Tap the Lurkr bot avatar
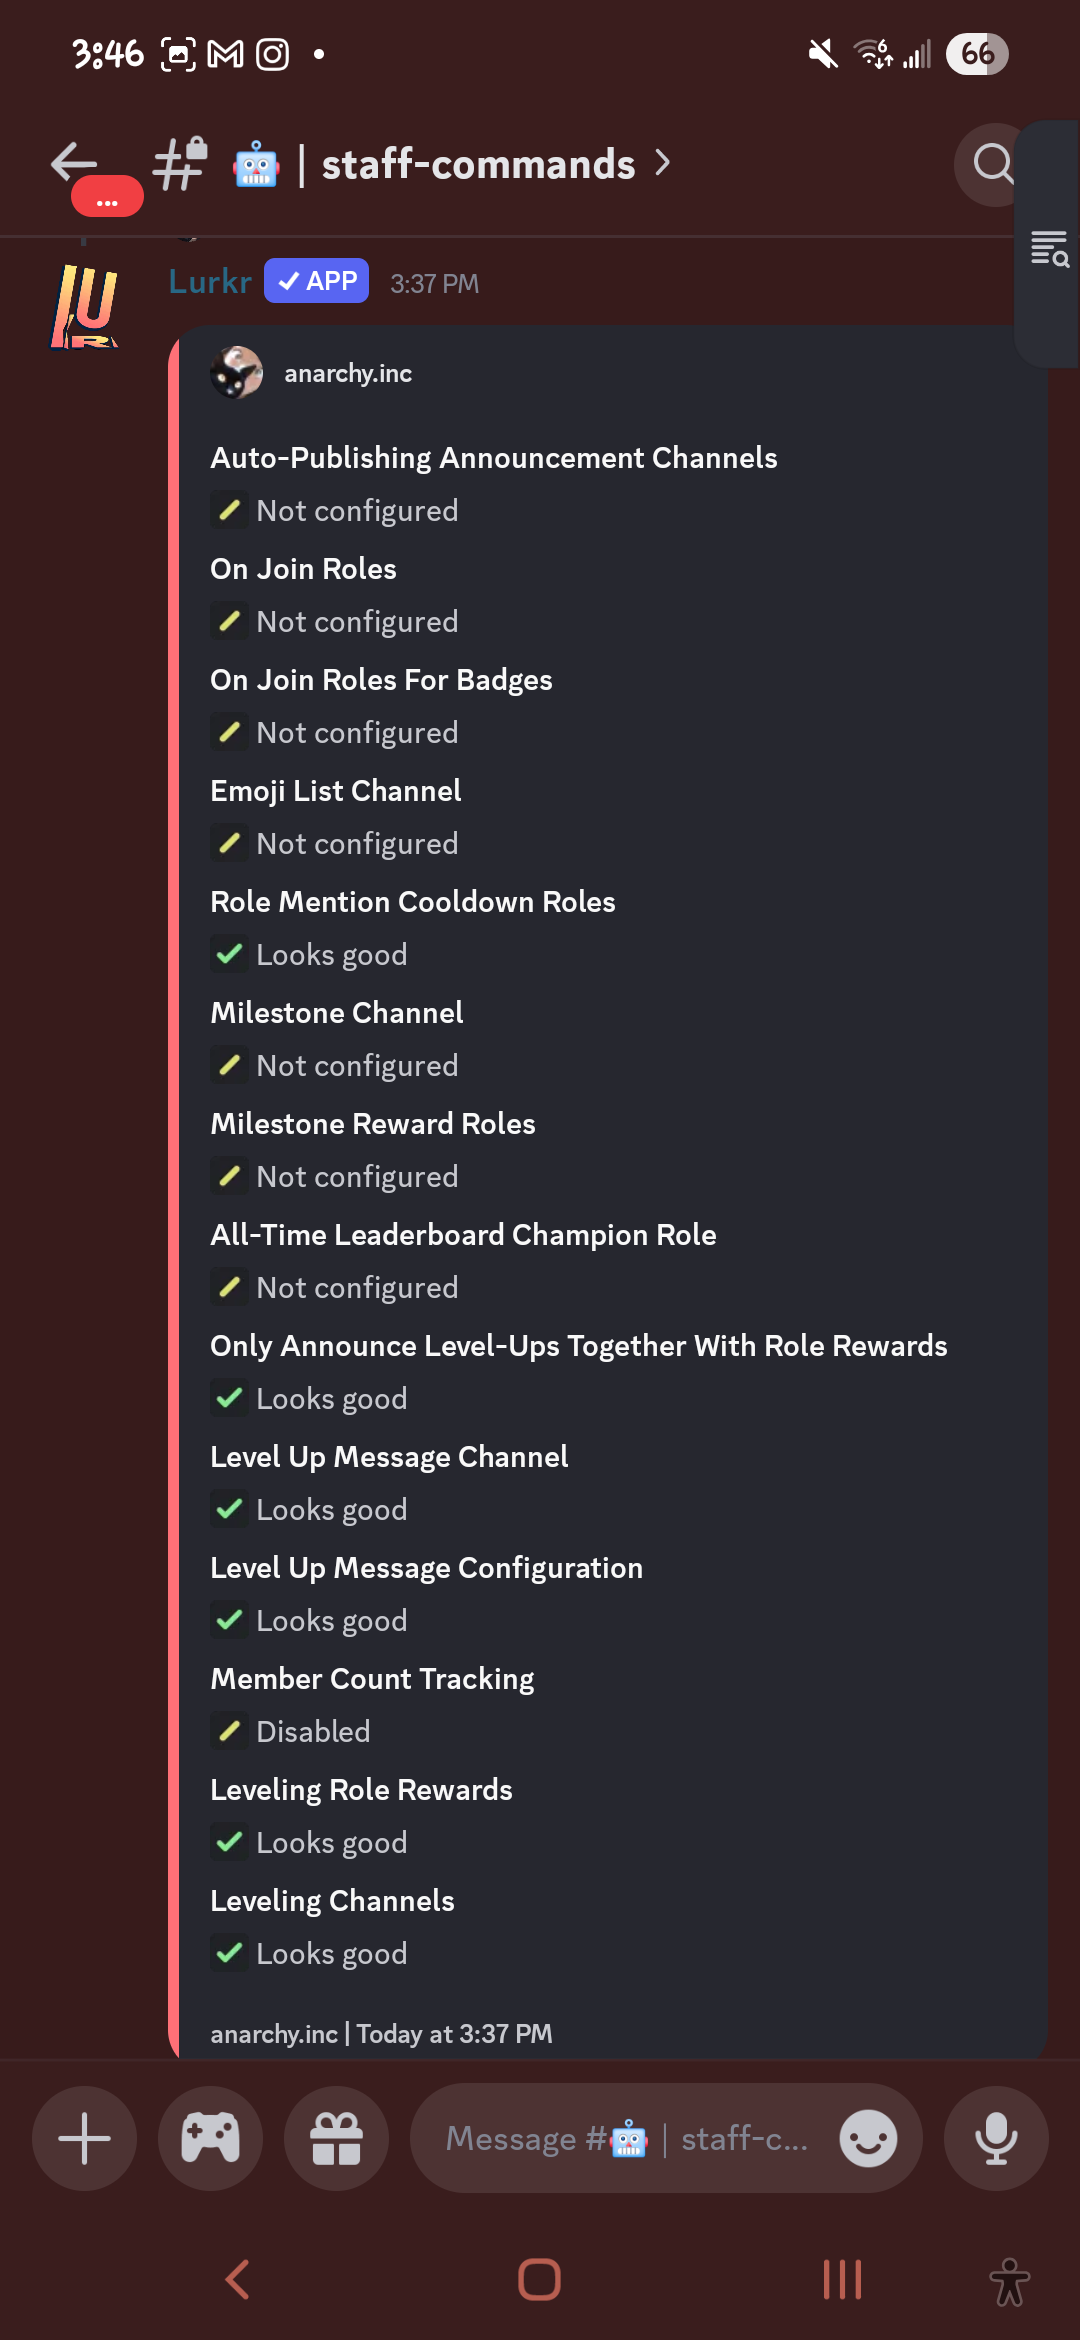 click(x=84, y=306)
